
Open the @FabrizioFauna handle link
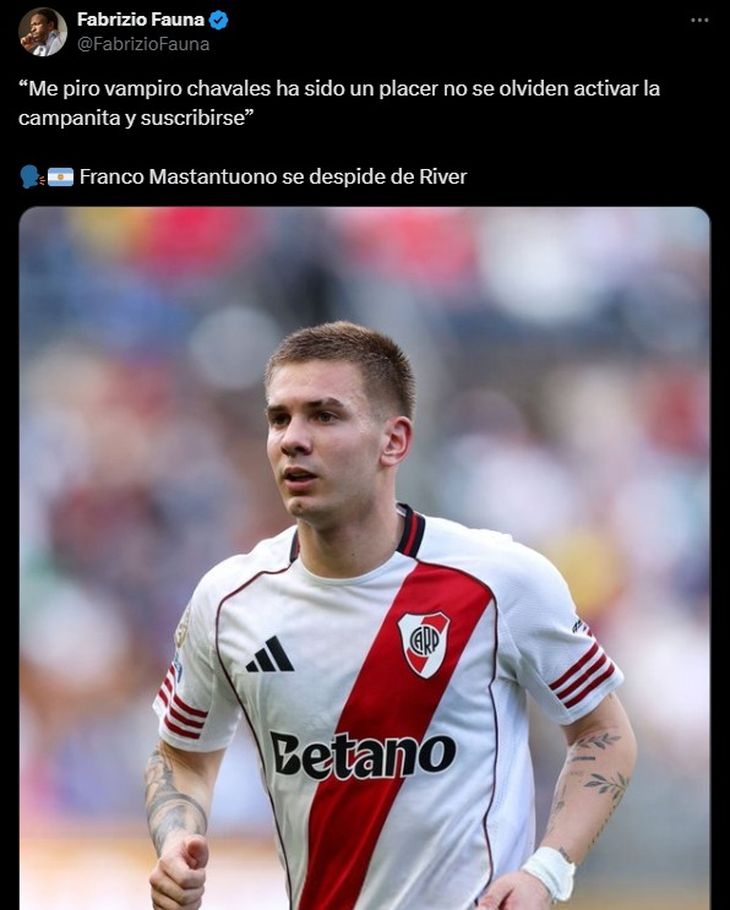click(x=143, y=45)
